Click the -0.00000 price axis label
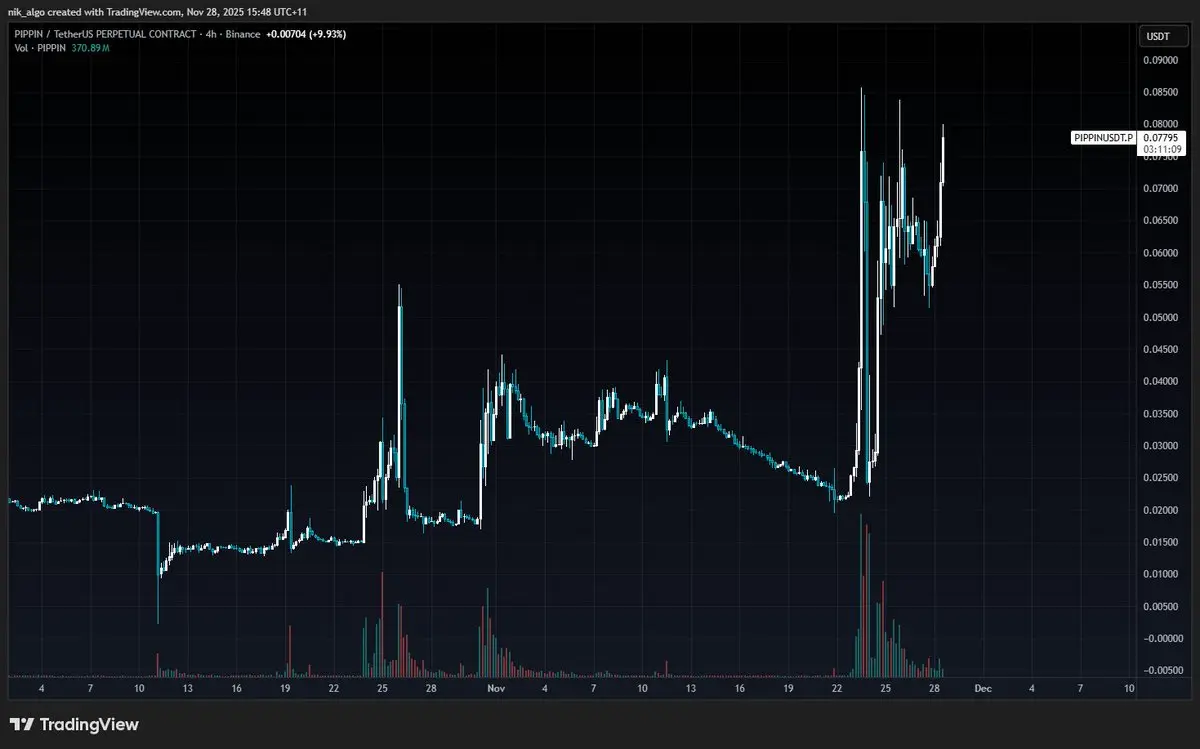The height and width of the screenshot is (749, 1200). click(x=1161, y=638)
